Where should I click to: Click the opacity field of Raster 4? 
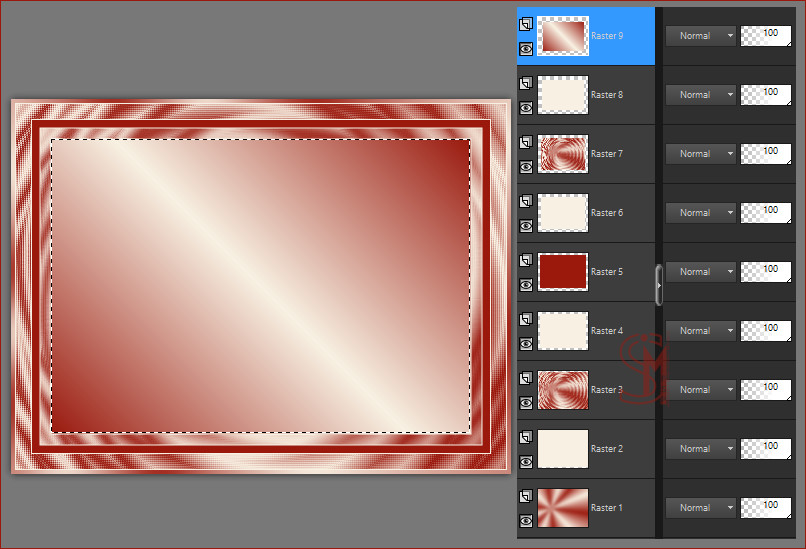[x=766, y=331]
